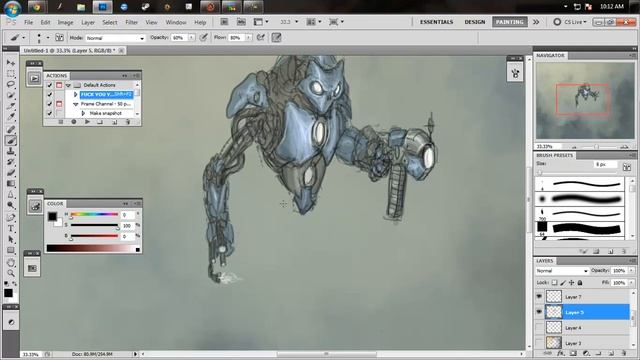Screen dimensions: 640x360
Task: Delete layer using Layers trash icon
Action: point(624,353)
